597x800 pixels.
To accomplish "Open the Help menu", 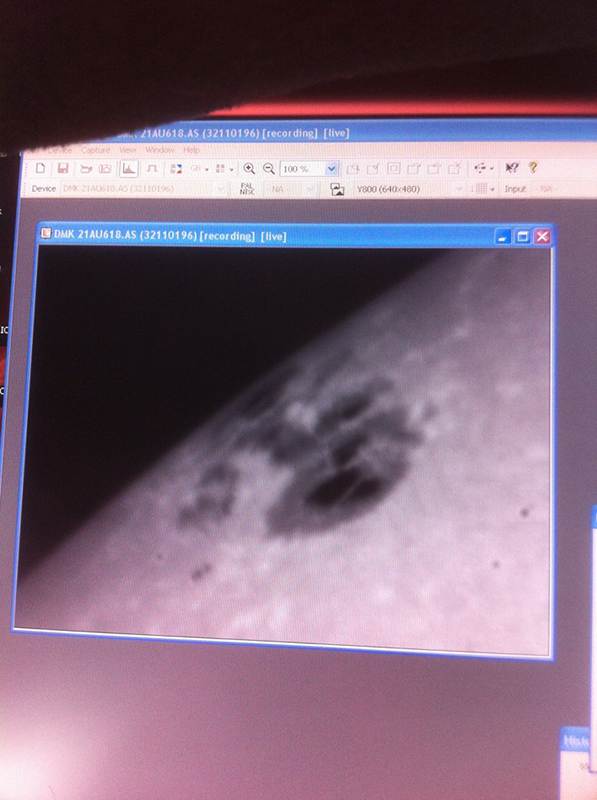I will (x=191, y=150).
